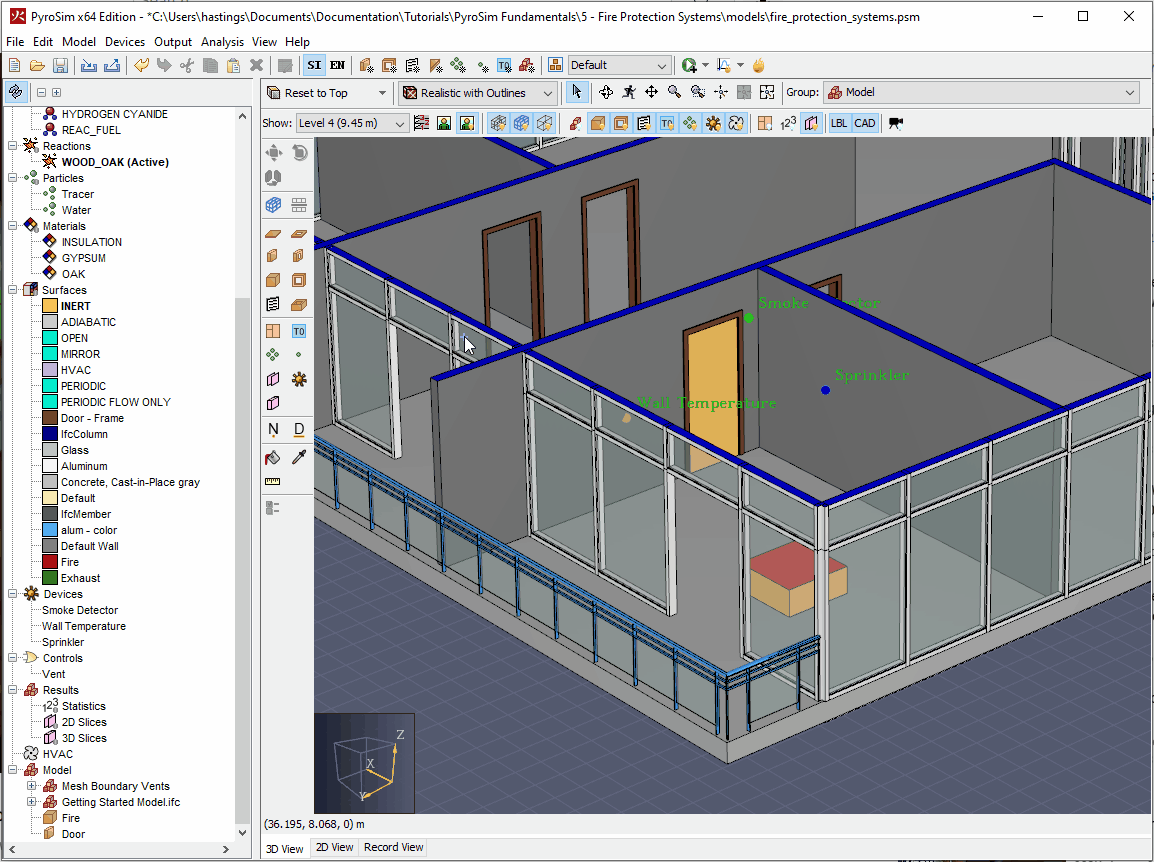Select the 2D Slices results item

tap(84, 722)
